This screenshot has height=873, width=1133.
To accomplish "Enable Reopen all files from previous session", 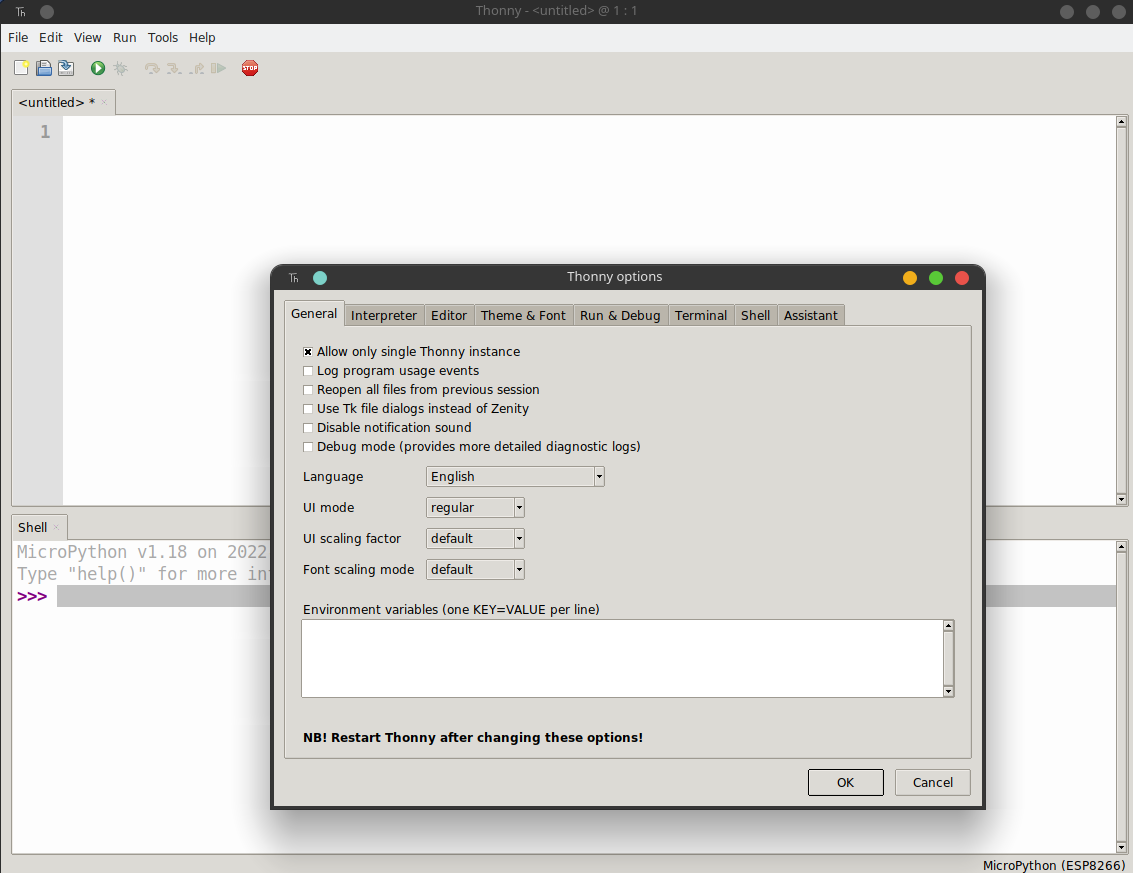I will point(308,390).
